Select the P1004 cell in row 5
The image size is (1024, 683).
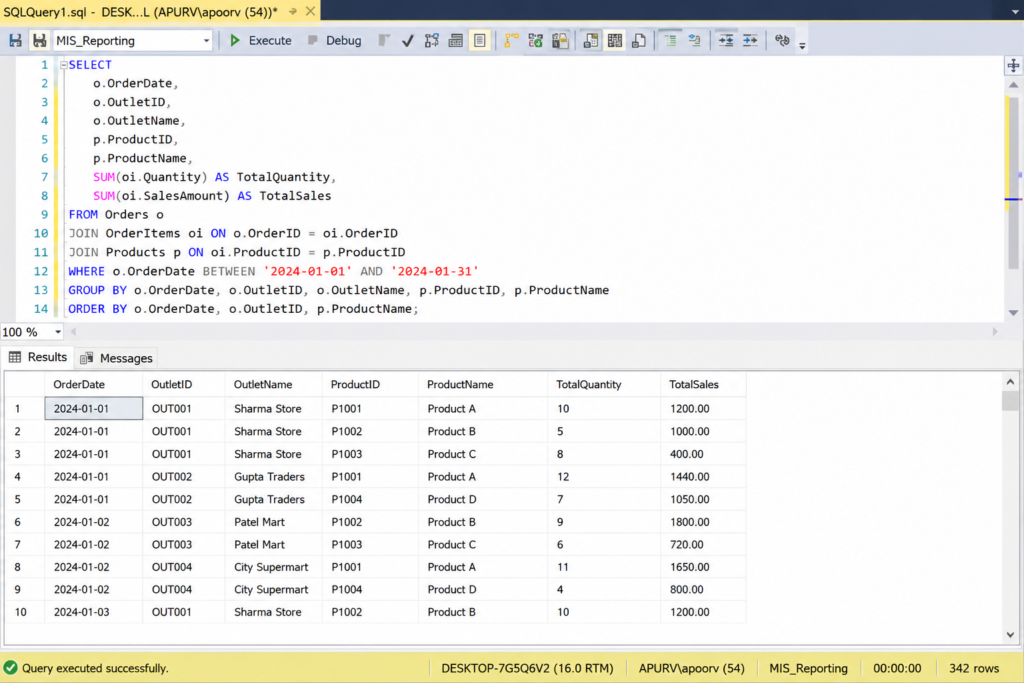[x=370, y=499]
